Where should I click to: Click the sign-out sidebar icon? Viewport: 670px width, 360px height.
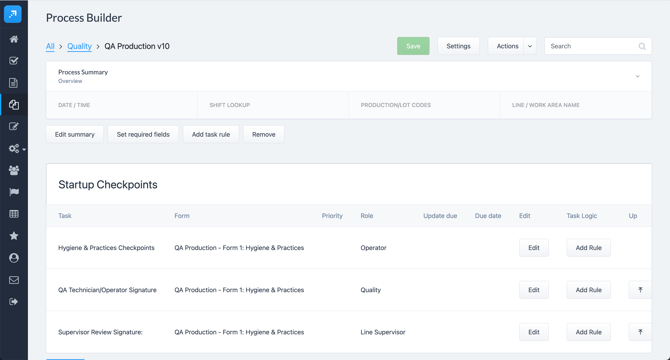click(14, 302)
